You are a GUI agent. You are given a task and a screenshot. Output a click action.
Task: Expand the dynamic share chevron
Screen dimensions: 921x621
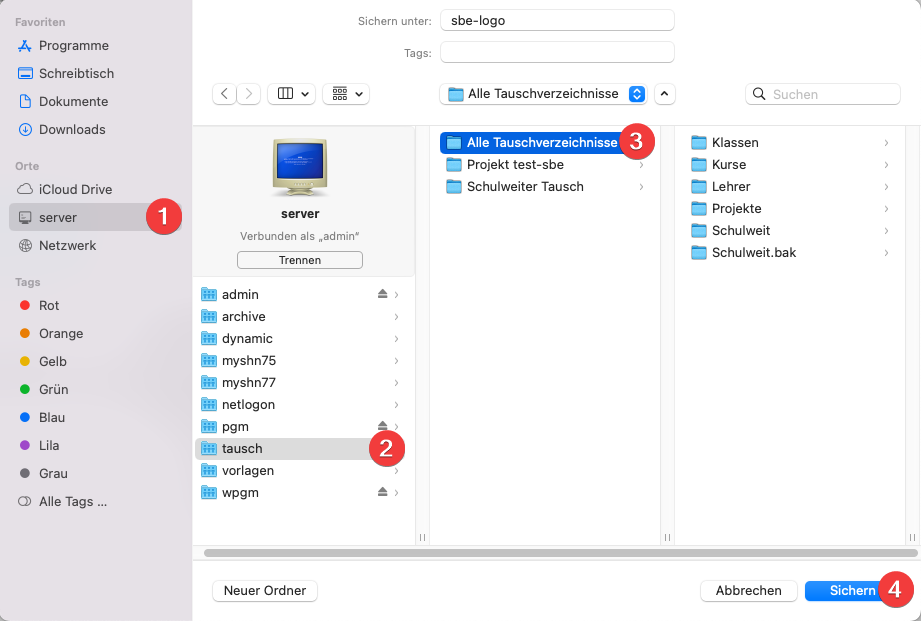click(396, 338)
